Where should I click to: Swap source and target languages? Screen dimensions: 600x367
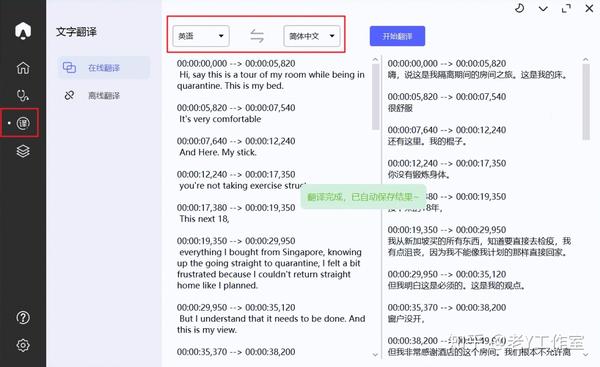pos(257,36)
